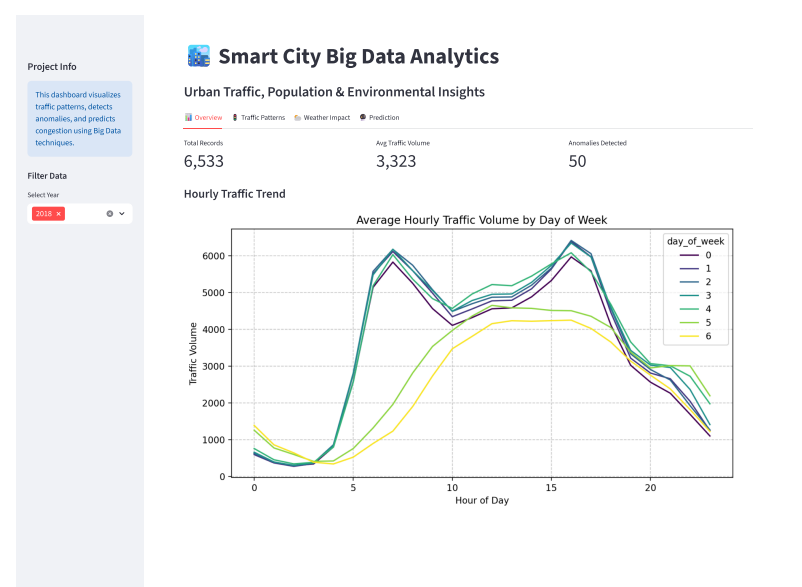
Task: Click the red x icon on the 2018 tag
Action: pos(58,213)
